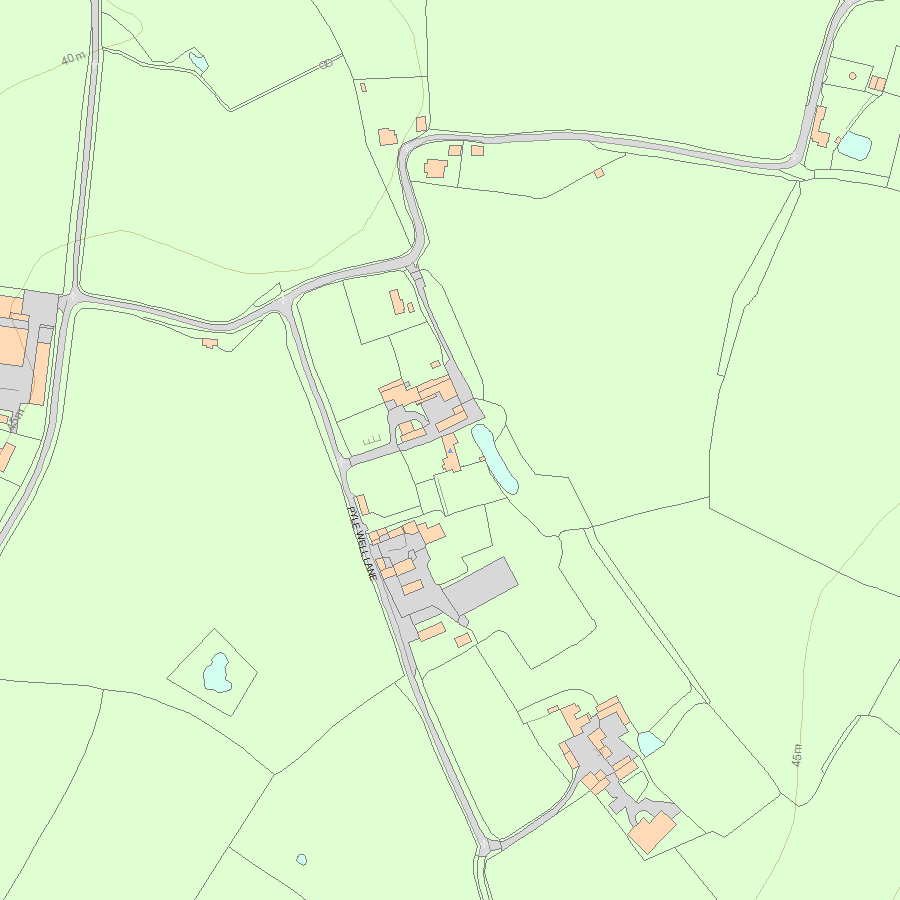This screenshot has height=900, width=900.
Task: Click the 45m contour label near bottom right
Action: [797, 755]
